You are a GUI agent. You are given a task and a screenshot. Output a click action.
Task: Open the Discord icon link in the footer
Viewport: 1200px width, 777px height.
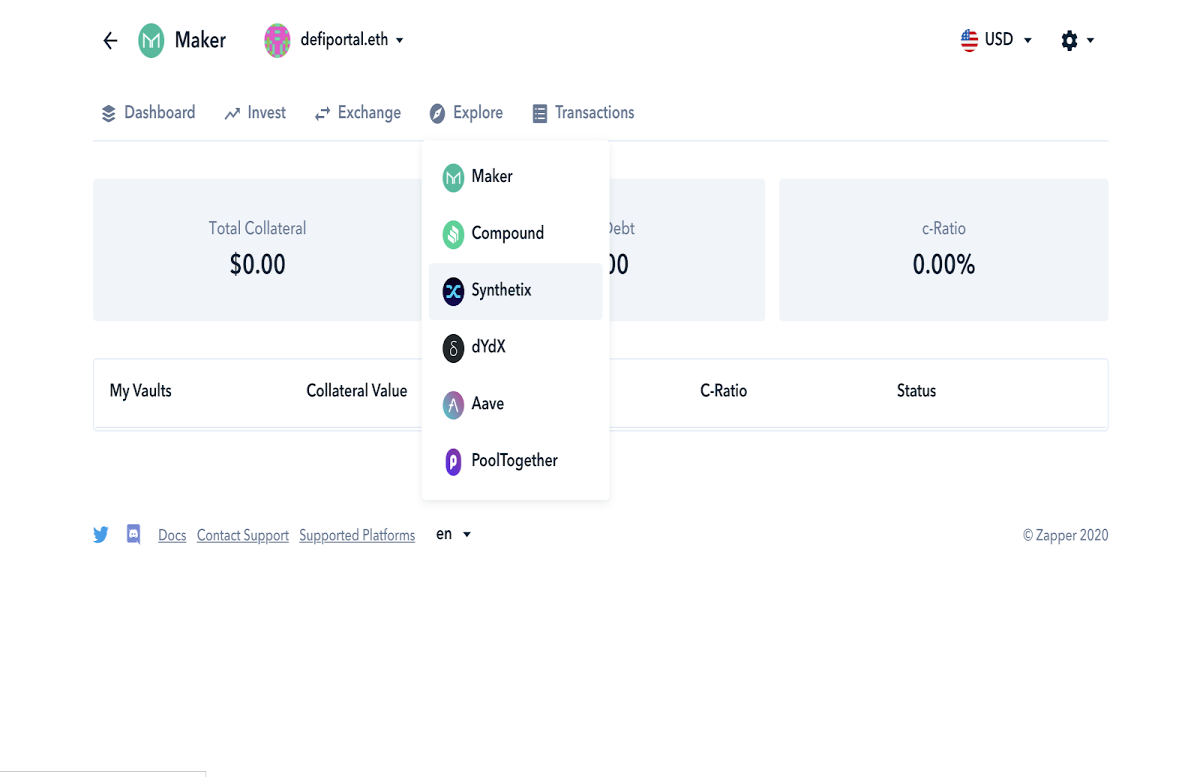134,534
